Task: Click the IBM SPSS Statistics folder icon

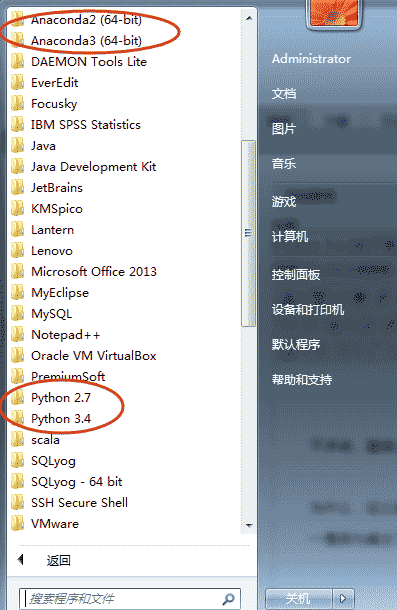Action: 18,124
